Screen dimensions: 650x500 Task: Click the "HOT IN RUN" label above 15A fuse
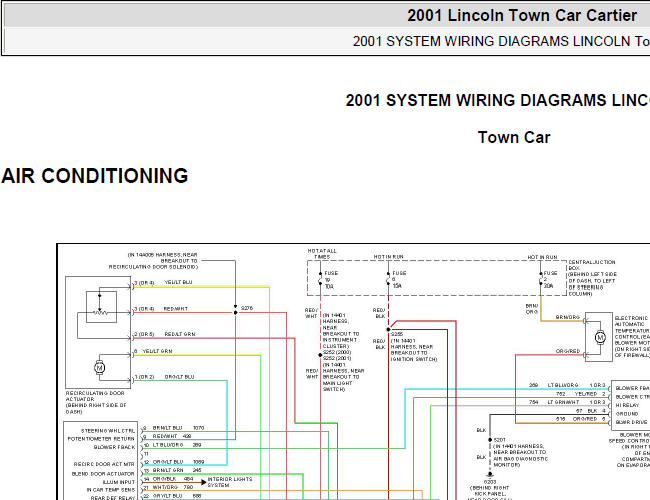(x=388, y=257)
